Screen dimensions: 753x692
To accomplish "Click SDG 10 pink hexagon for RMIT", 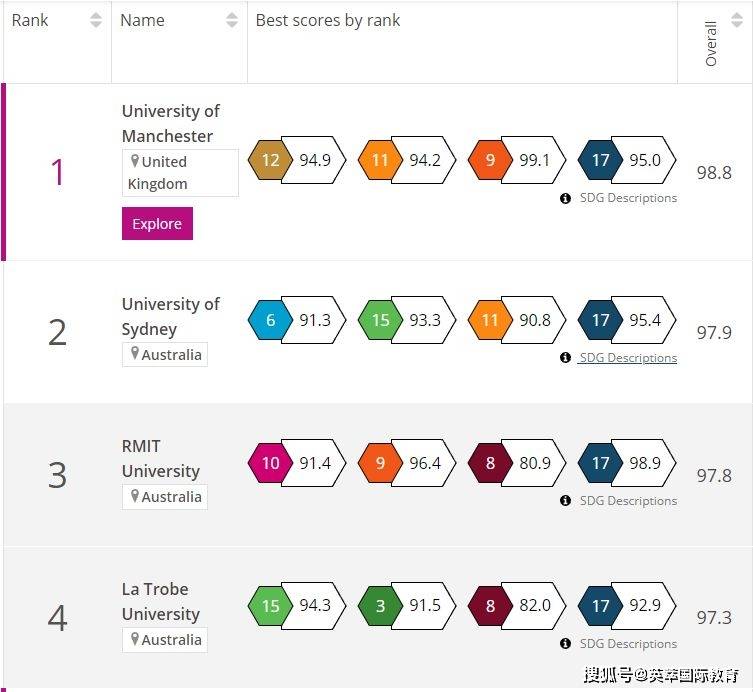I will click(270, 463).
